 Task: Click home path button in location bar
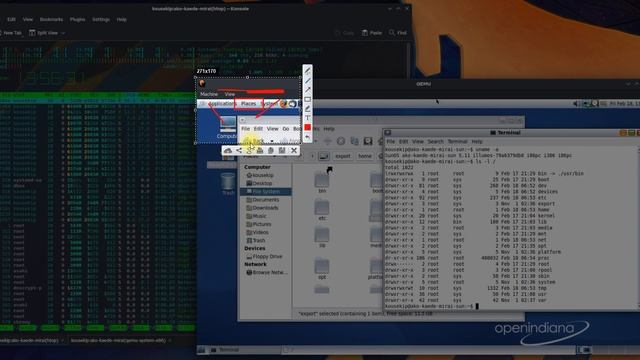[365, 156]
